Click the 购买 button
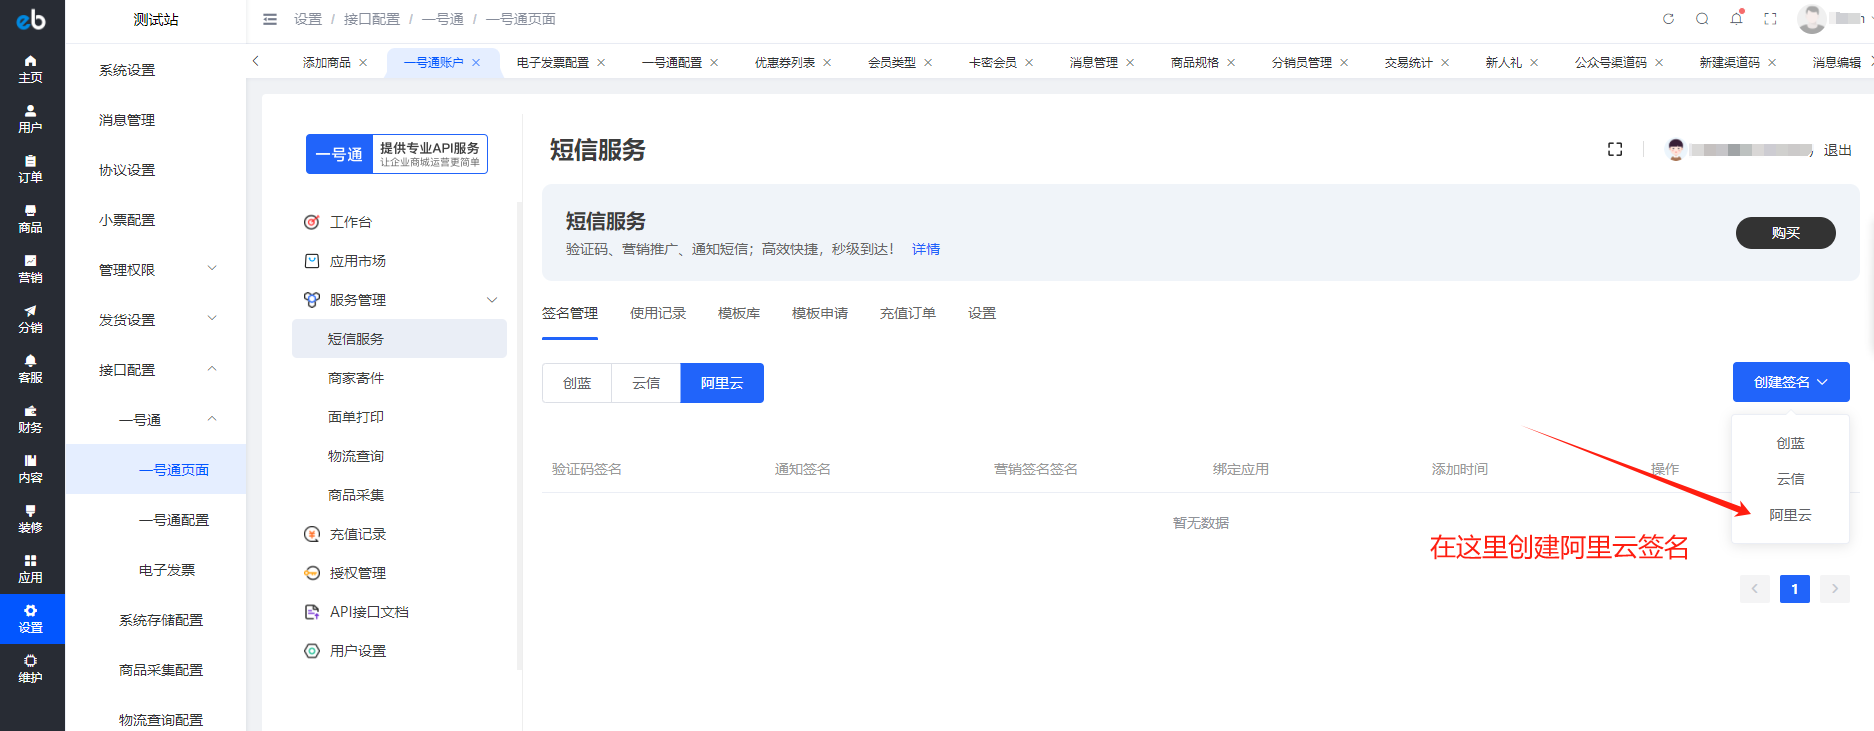 coord(1785,233)
